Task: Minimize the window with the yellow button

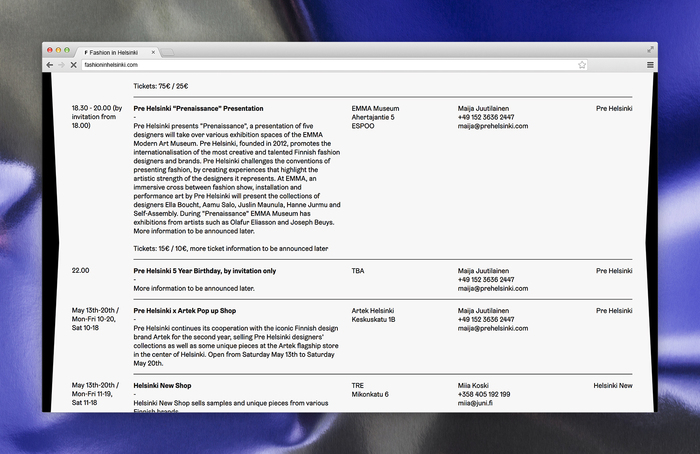Action: (x=58, y=50)
